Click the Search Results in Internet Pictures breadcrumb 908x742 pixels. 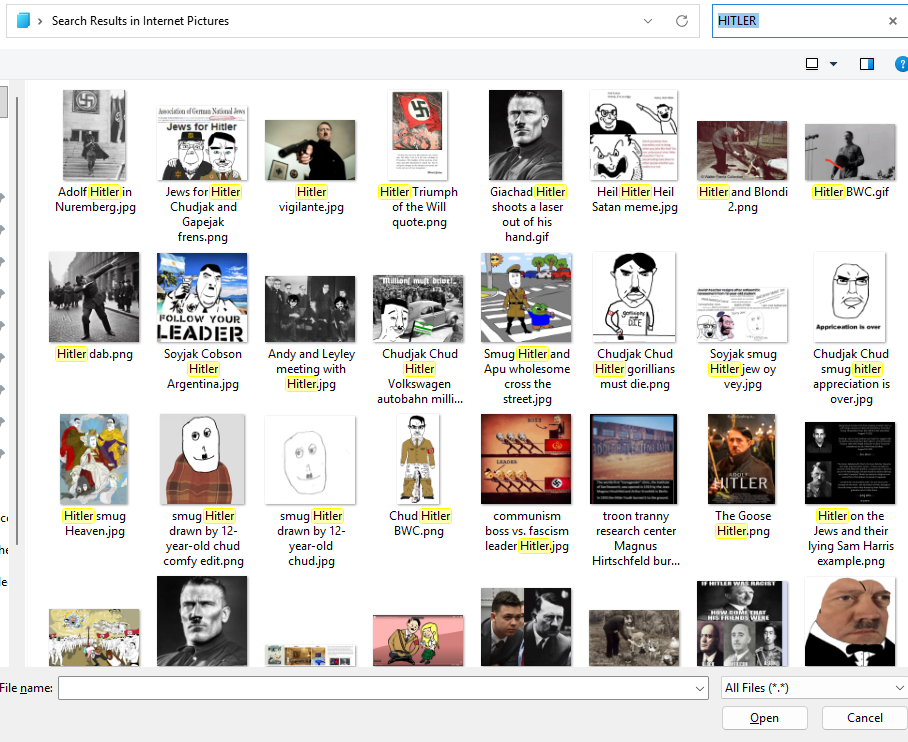click(x=140, y=21)
